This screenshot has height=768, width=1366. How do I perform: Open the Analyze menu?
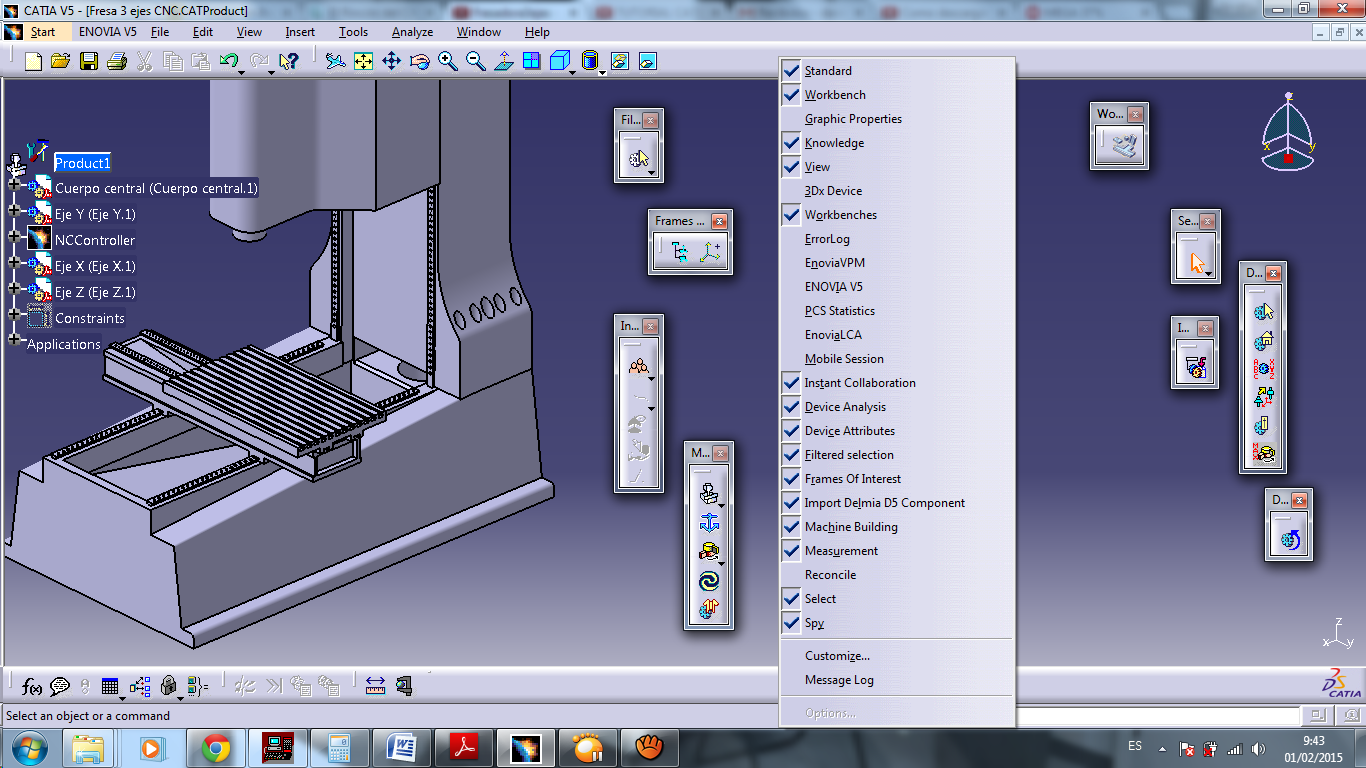click(412, 32)
